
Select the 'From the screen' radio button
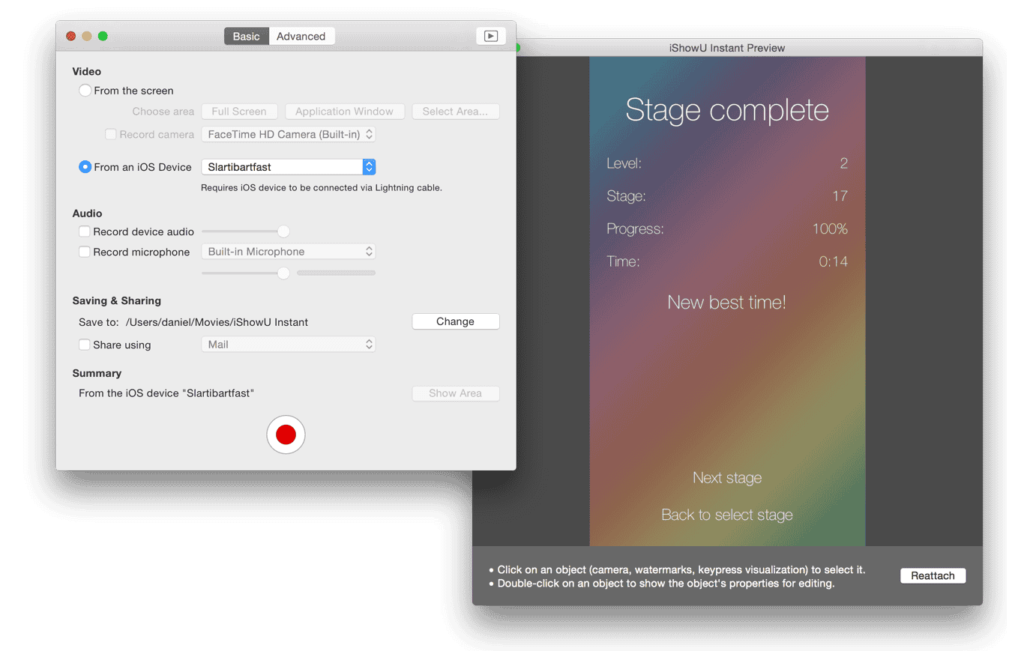(x=85, y=90)
